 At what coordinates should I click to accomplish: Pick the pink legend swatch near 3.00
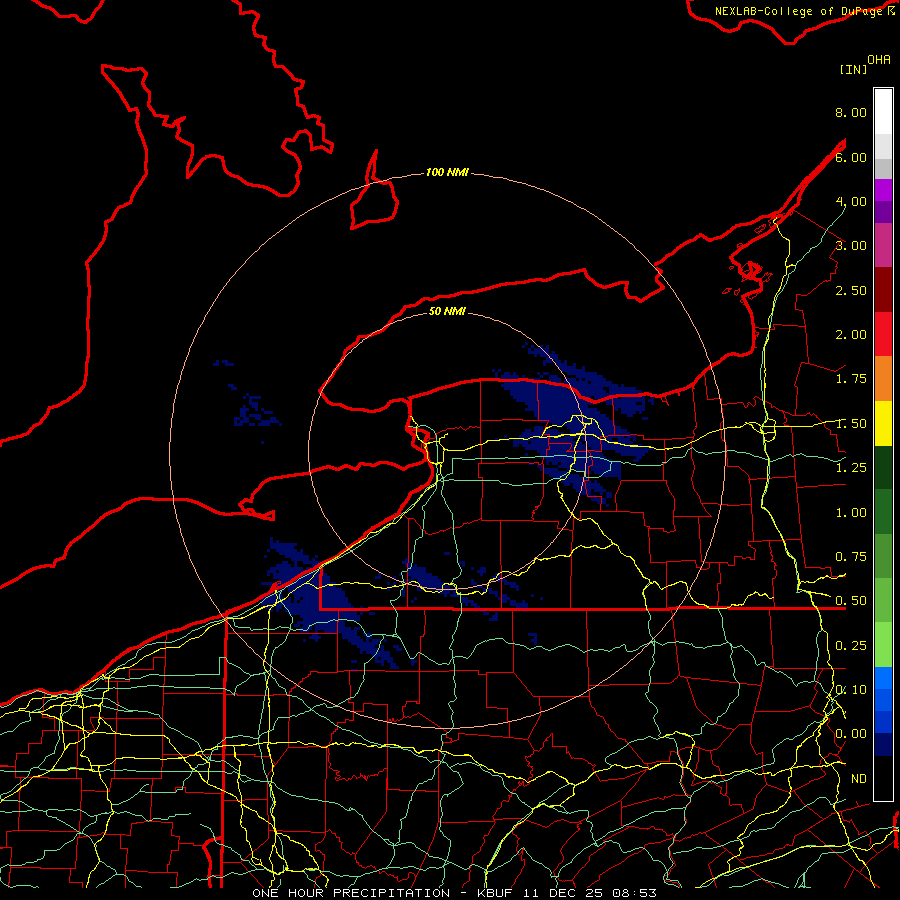pos(883,245)
